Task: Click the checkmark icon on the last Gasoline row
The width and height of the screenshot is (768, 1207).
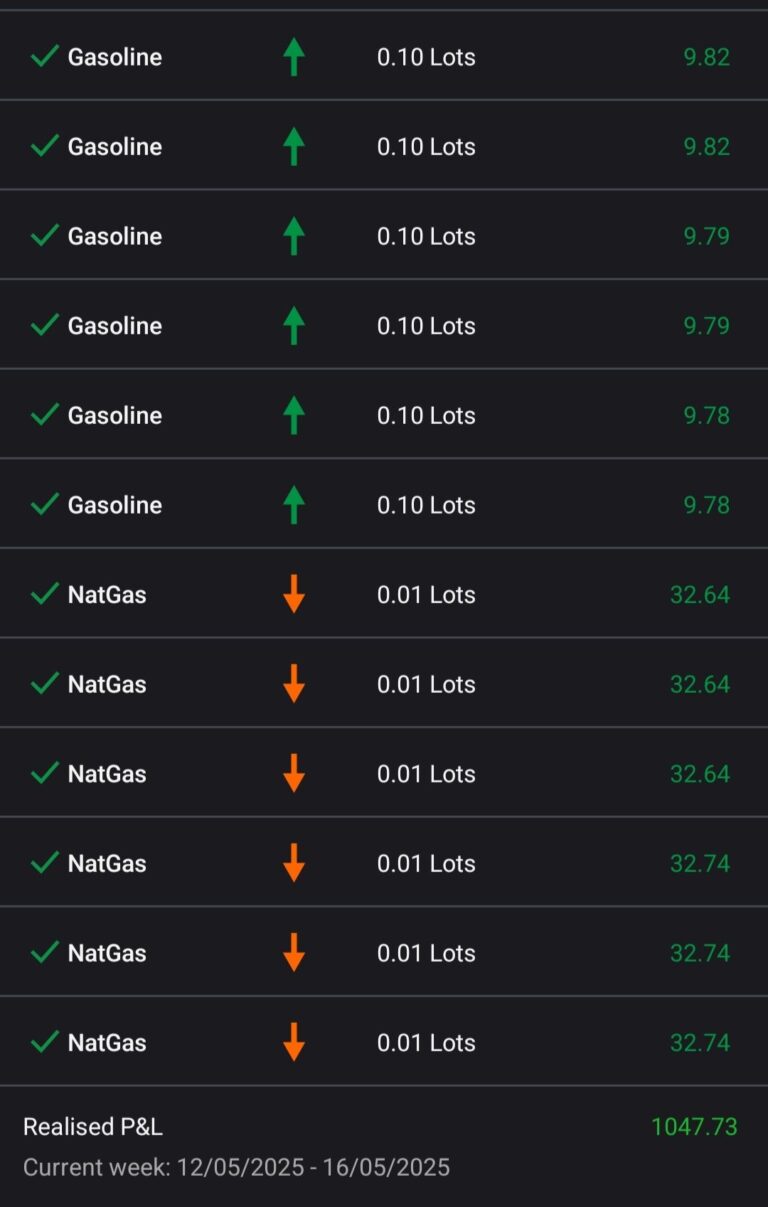Action: coord(44,504)
